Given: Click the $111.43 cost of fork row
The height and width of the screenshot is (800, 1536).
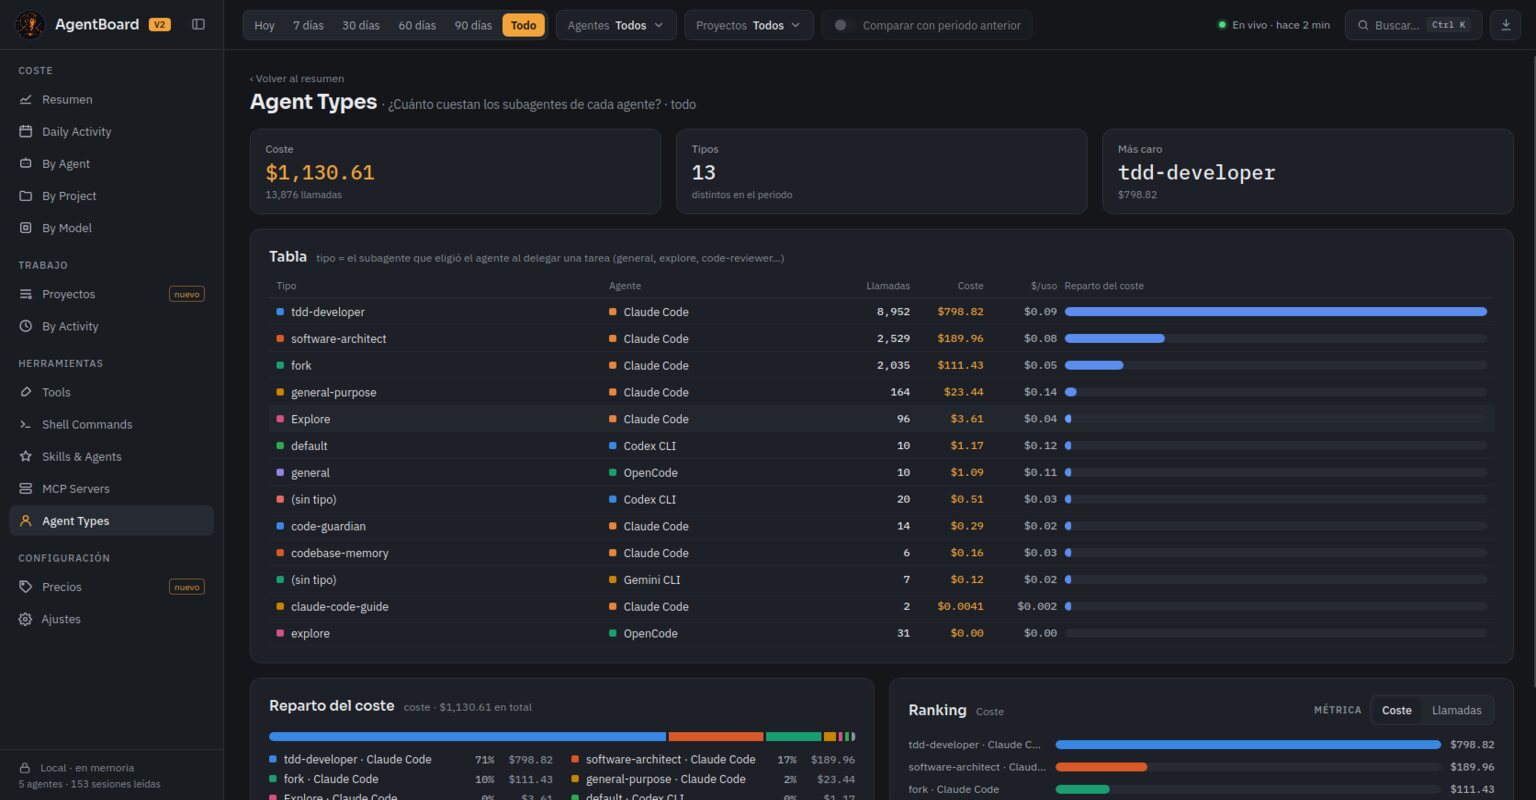Looking at the screenshot, I should pos(960,366).
